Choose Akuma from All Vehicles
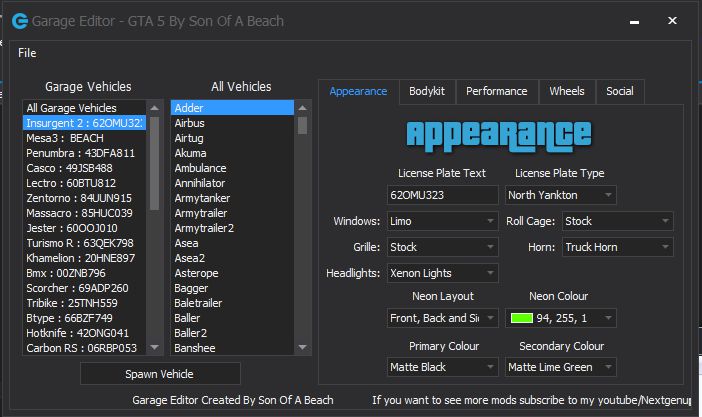702x417 pixels. 232,153
